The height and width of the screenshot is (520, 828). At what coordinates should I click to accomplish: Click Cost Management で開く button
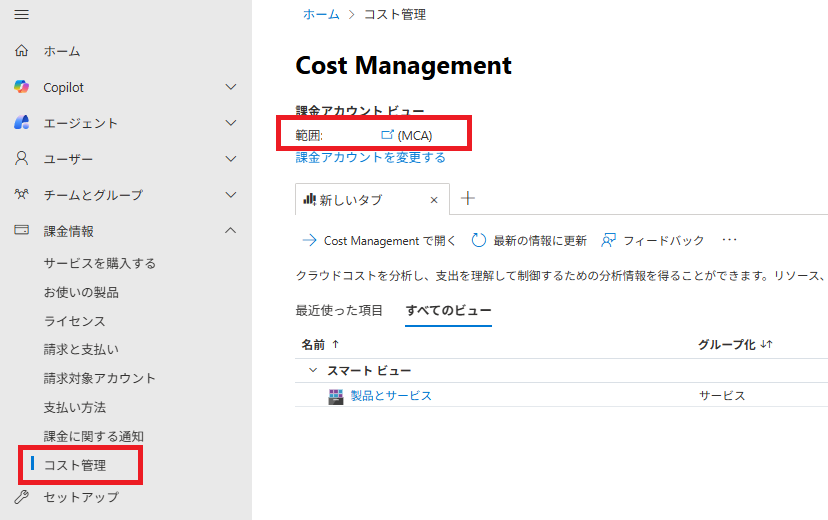pos(379,240)
